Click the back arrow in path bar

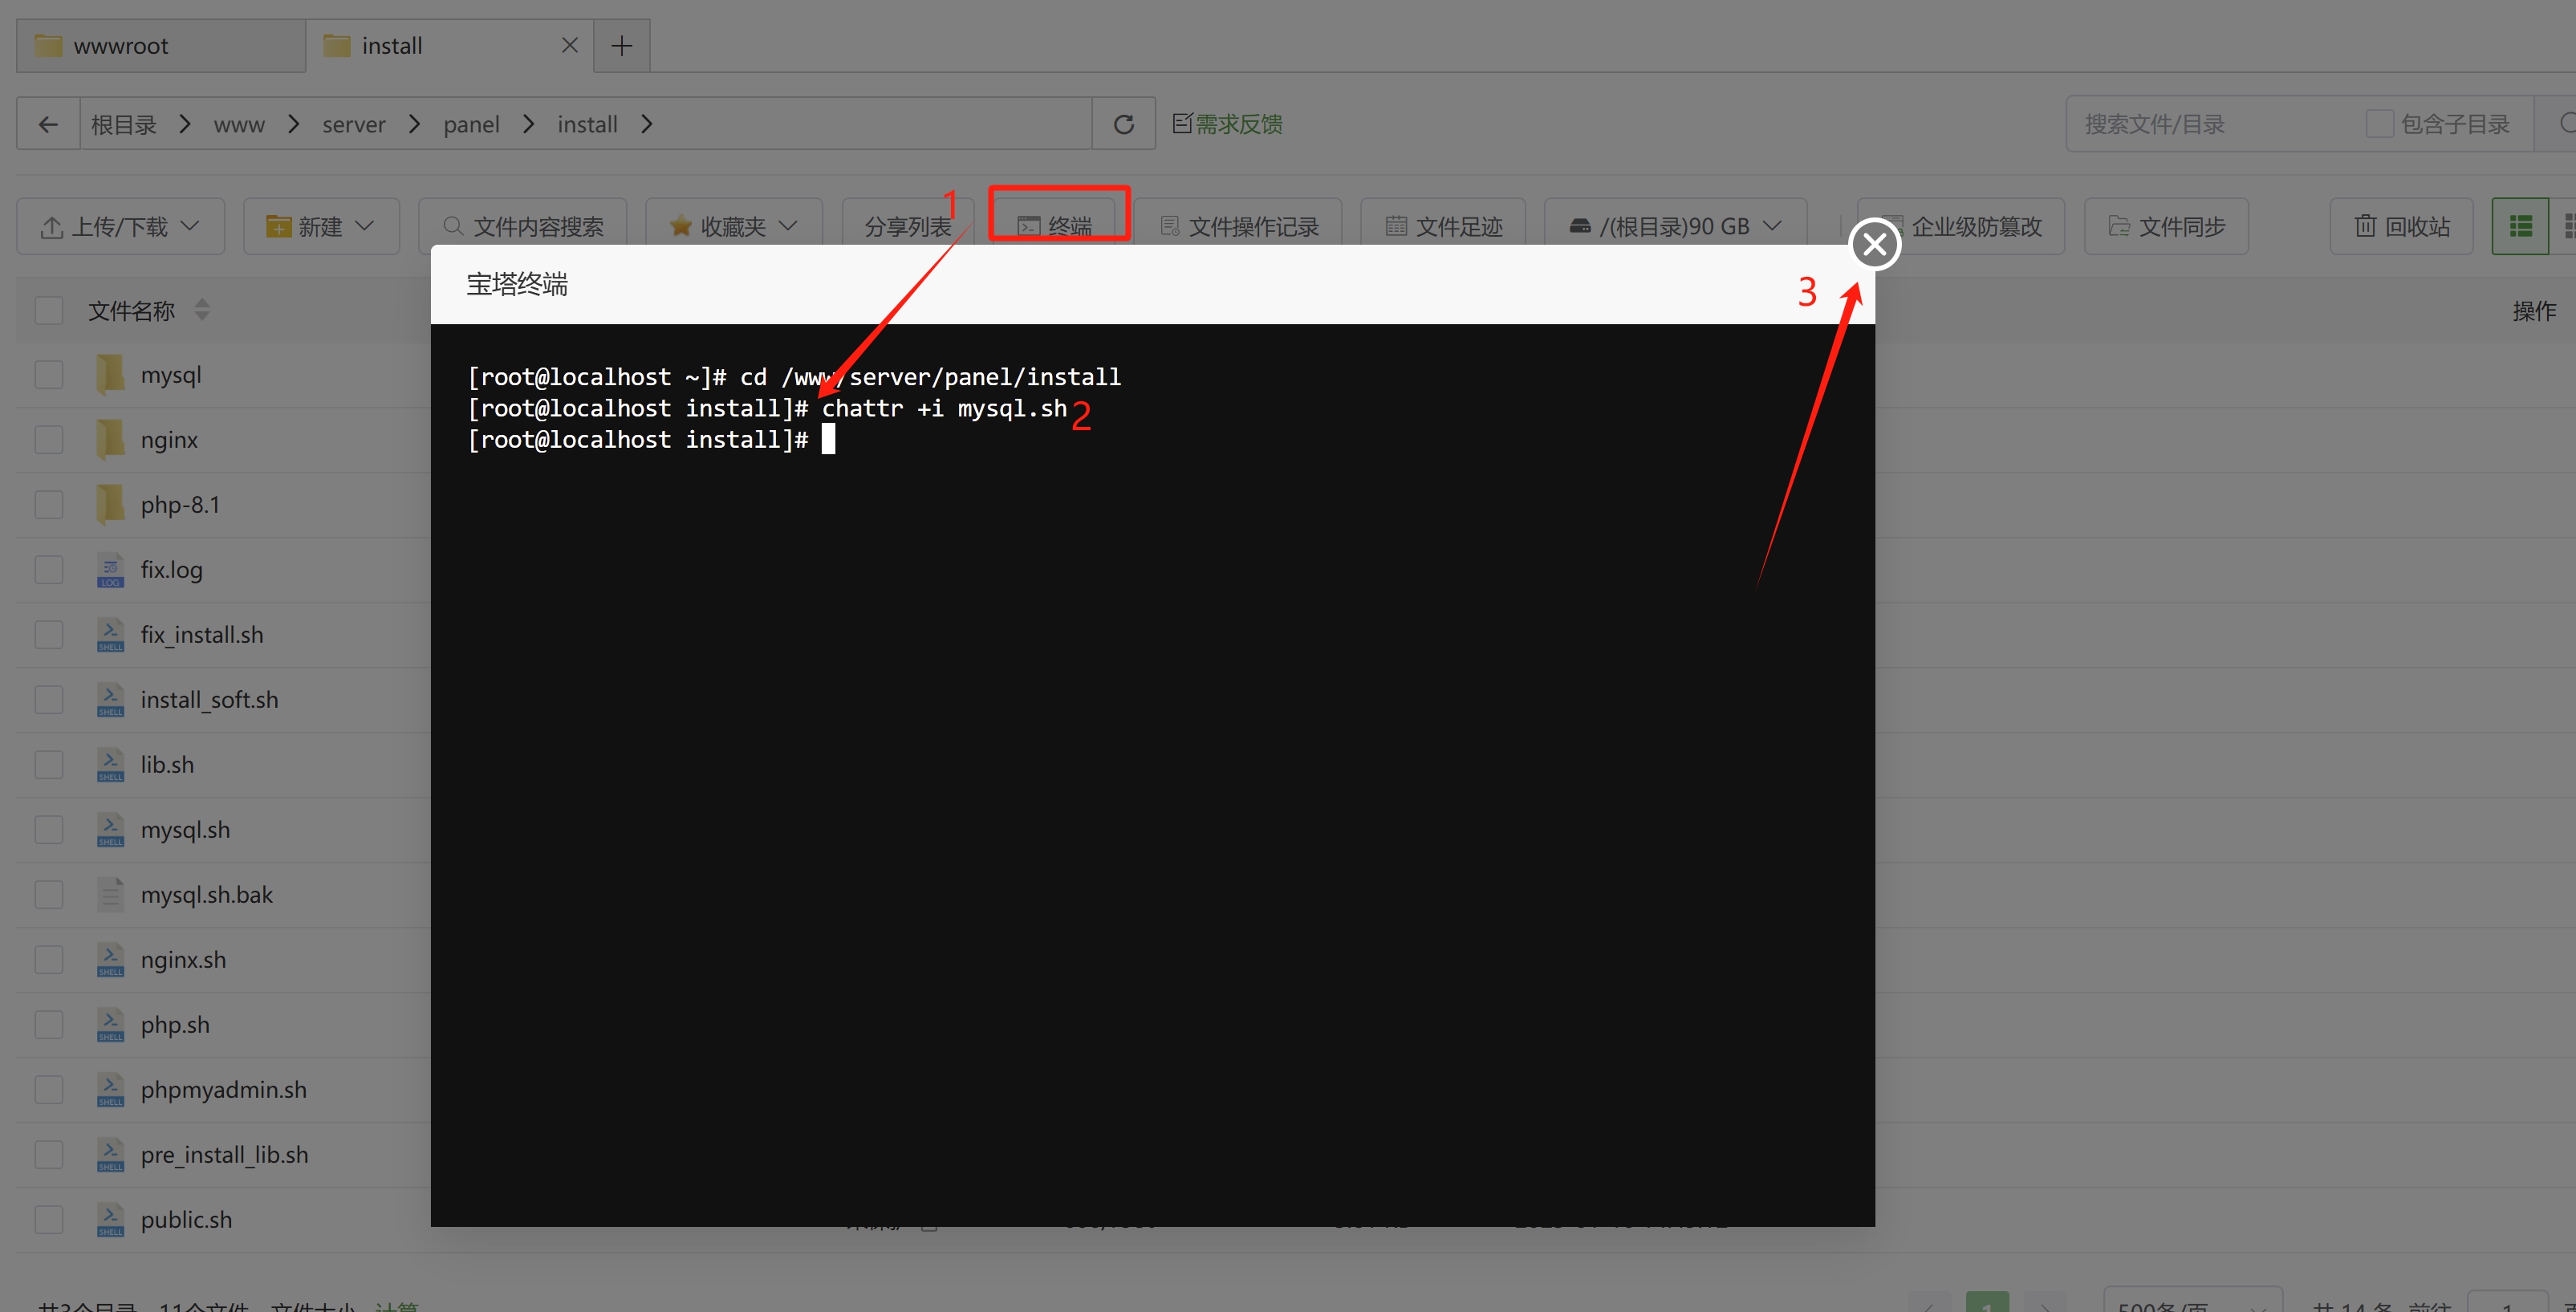(48, 124)
